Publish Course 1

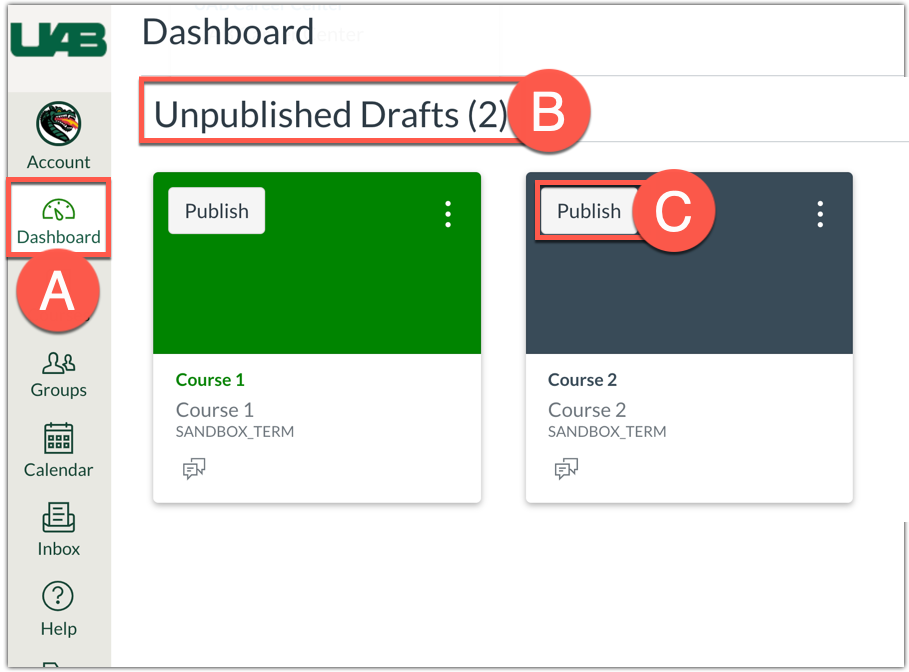tap(216, 211)
